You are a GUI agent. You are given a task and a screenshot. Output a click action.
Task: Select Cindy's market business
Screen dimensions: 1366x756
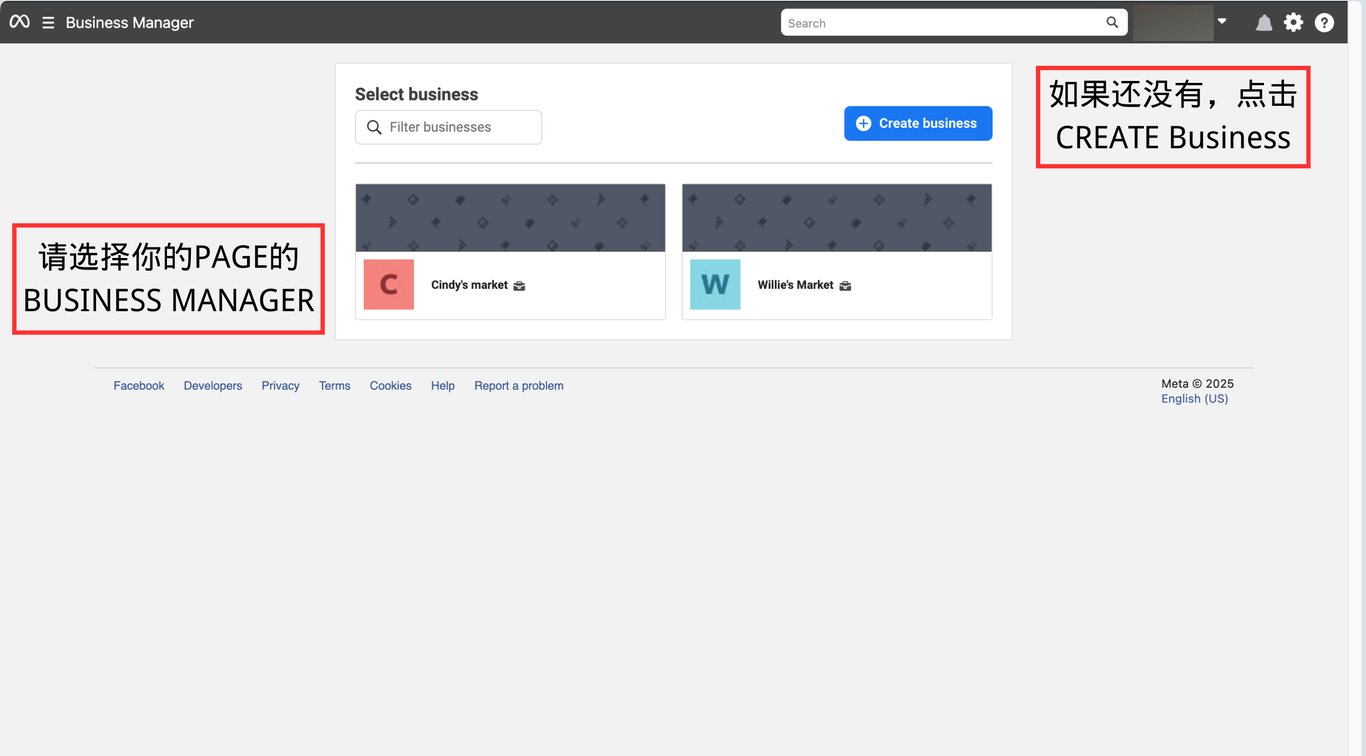[x=510, y=252]
